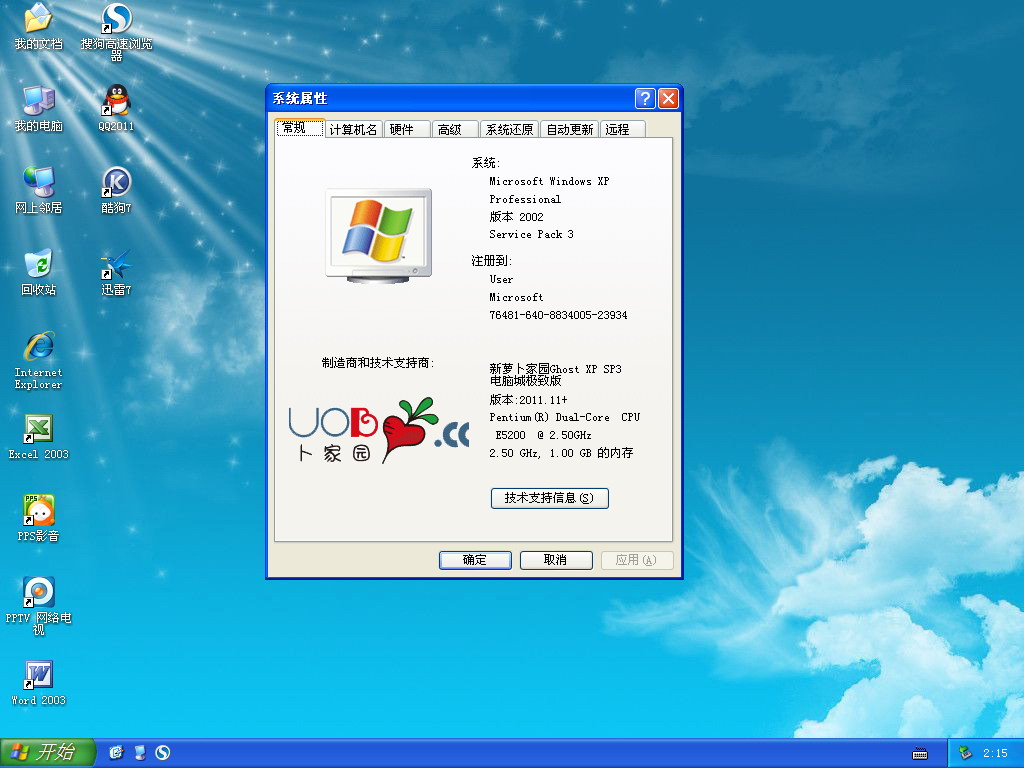Open Internet Explorer desktop icon
This screenshot has width=1024, height=768.
[x=39, y=360]
